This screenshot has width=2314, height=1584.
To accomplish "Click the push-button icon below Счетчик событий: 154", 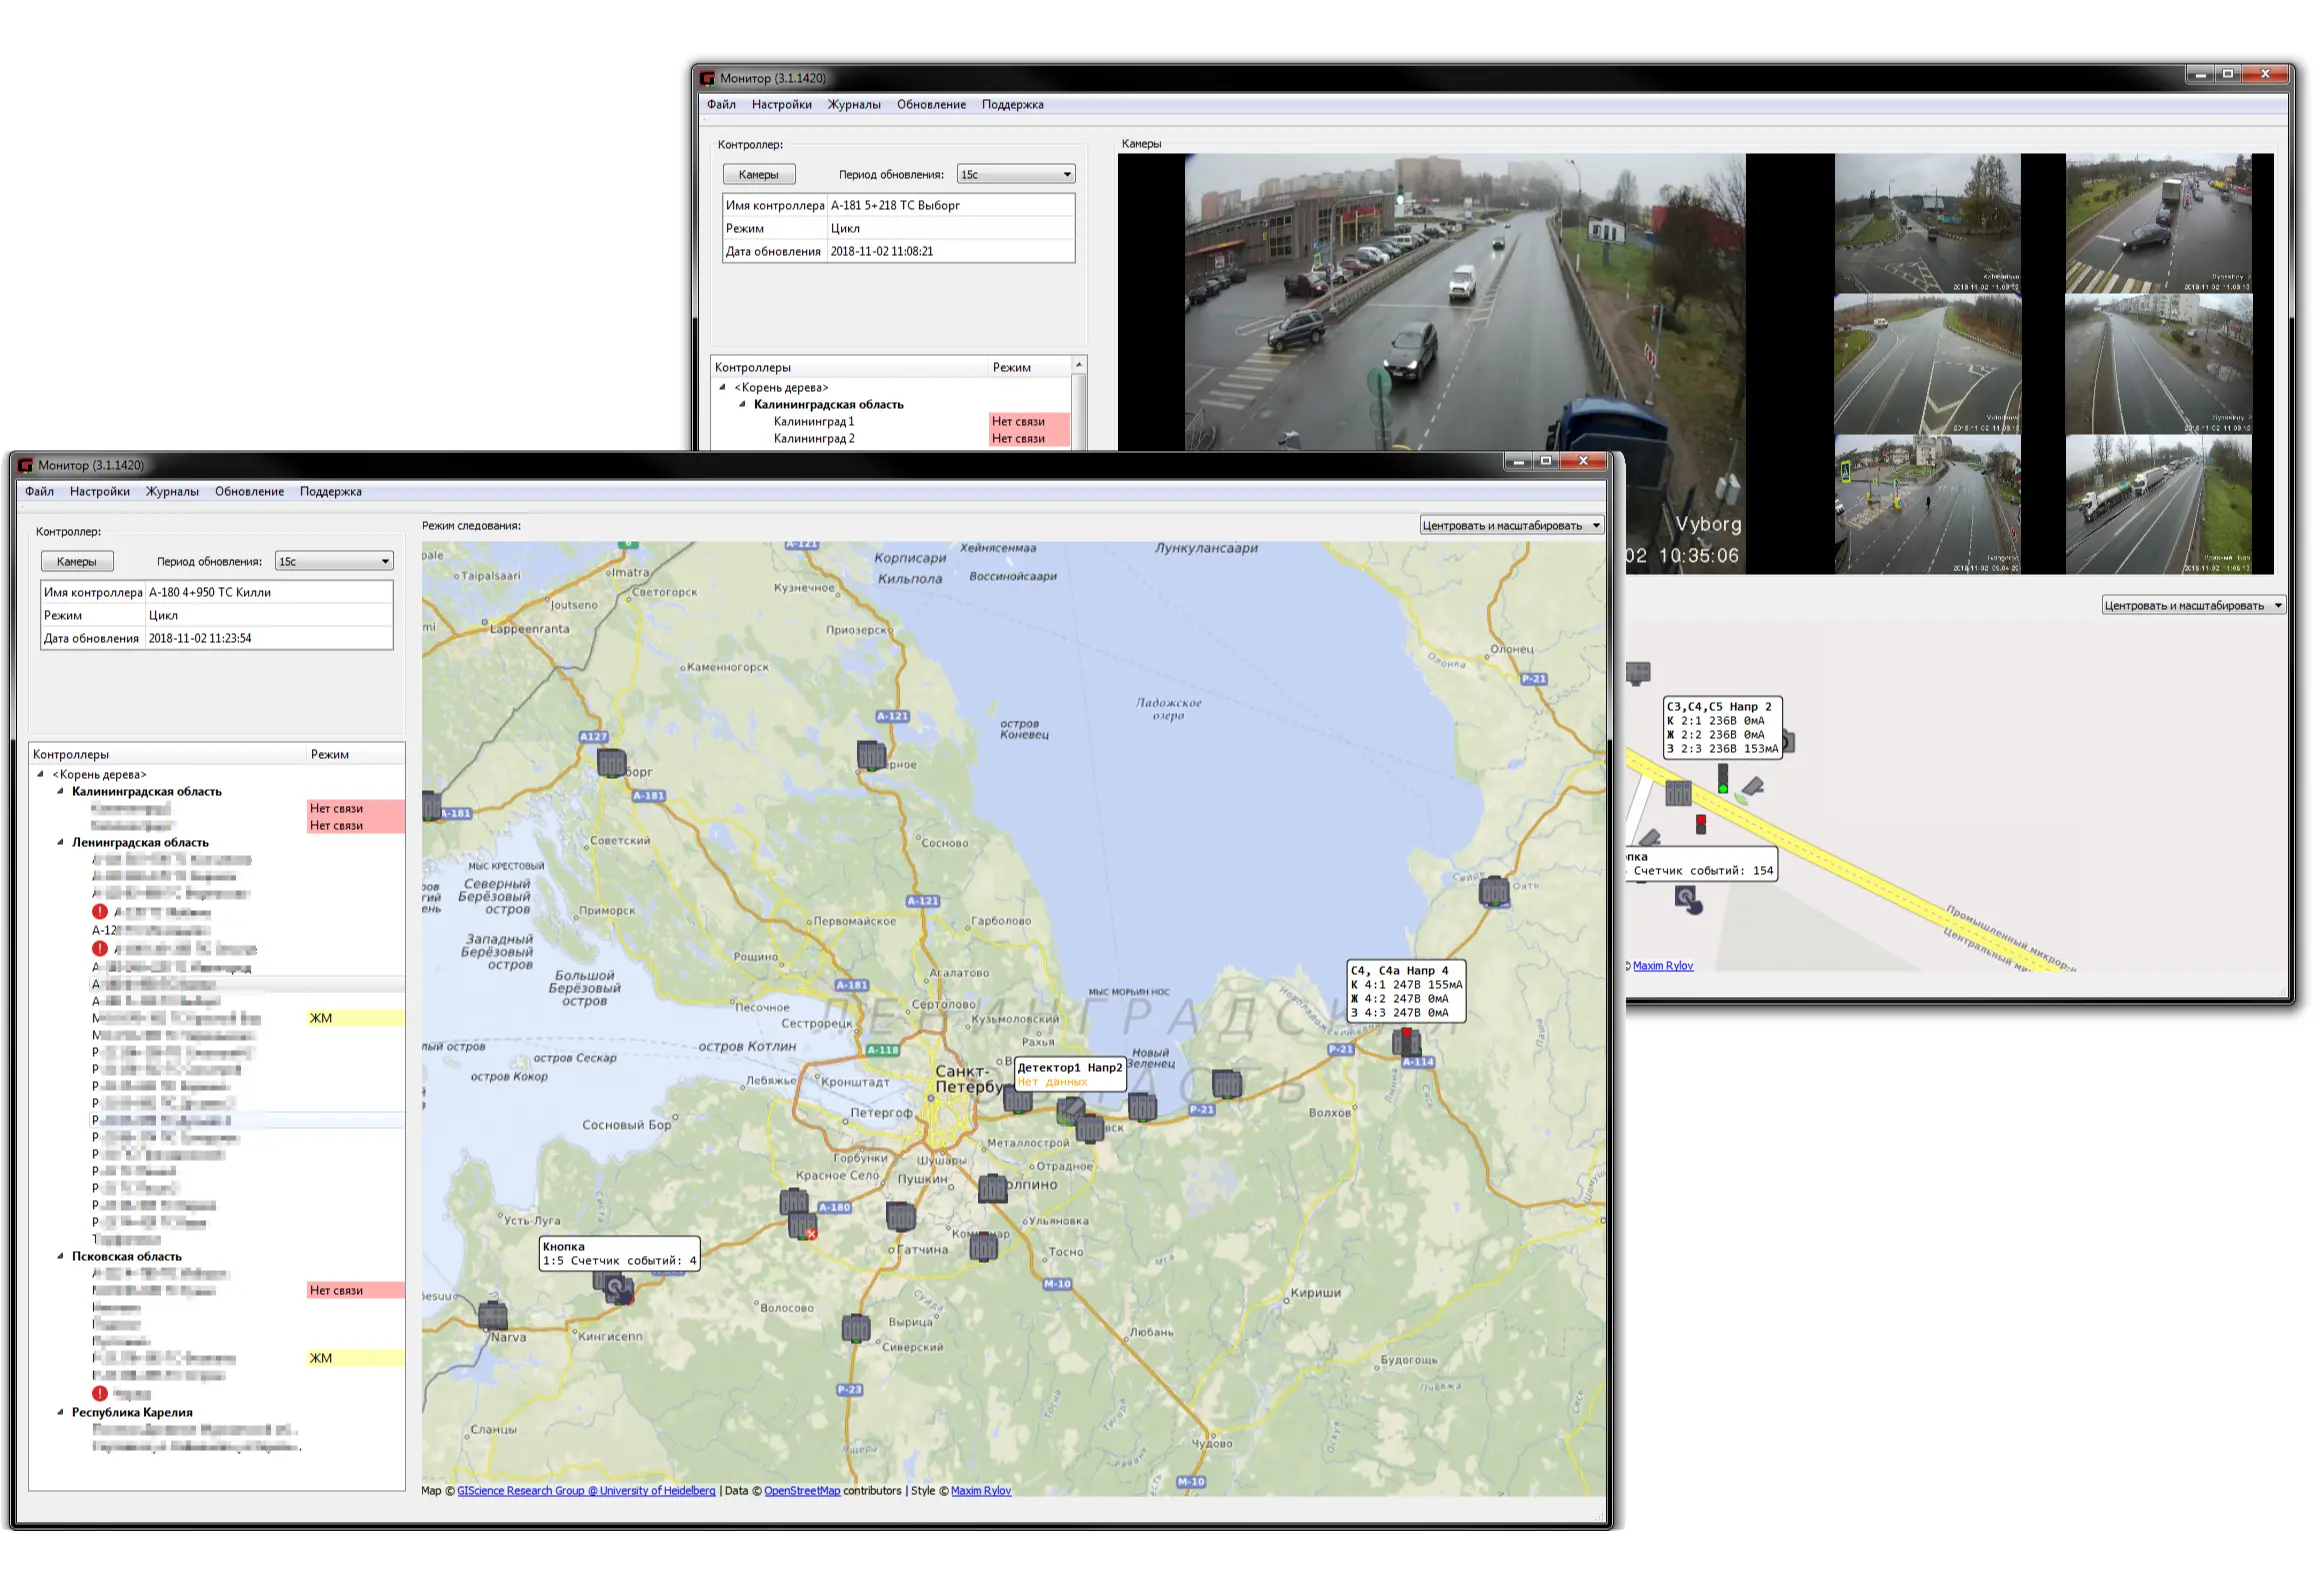I will 1688,900.
